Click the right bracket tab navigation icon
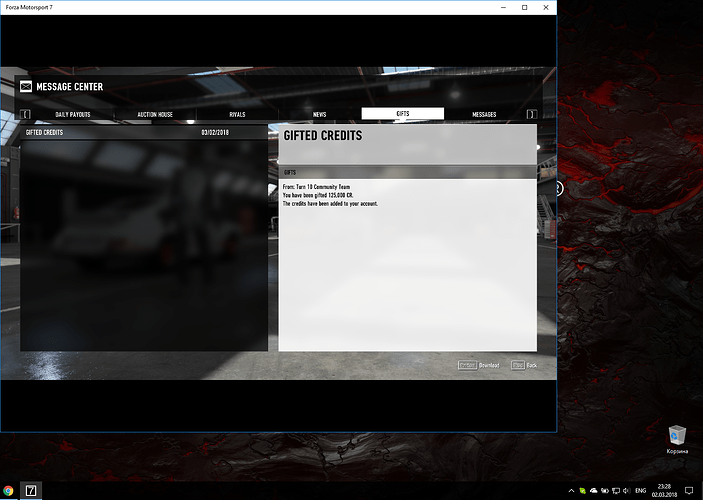This screenshot has height=500, width=703. coord(532,114)
